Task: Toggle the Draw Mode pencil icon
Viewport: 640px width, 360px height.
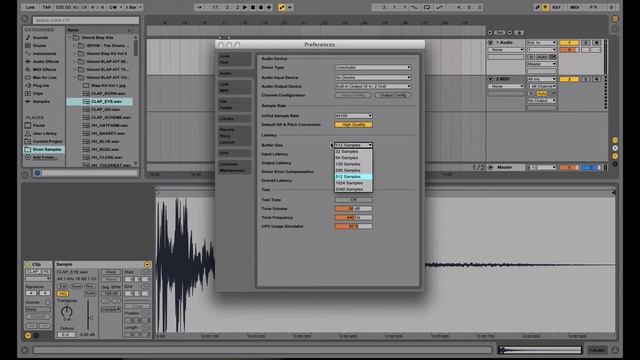Action: (x=538, y=7)
